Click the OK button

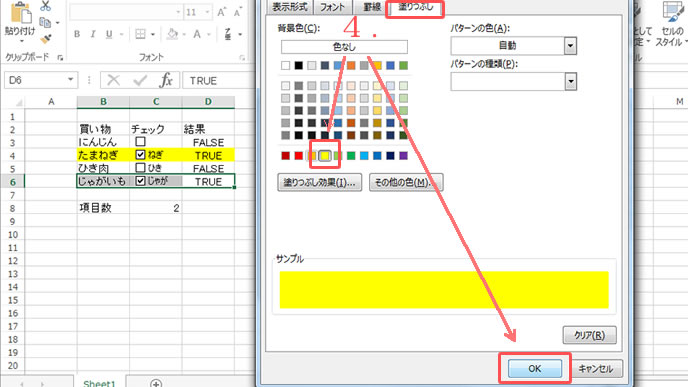534,369
